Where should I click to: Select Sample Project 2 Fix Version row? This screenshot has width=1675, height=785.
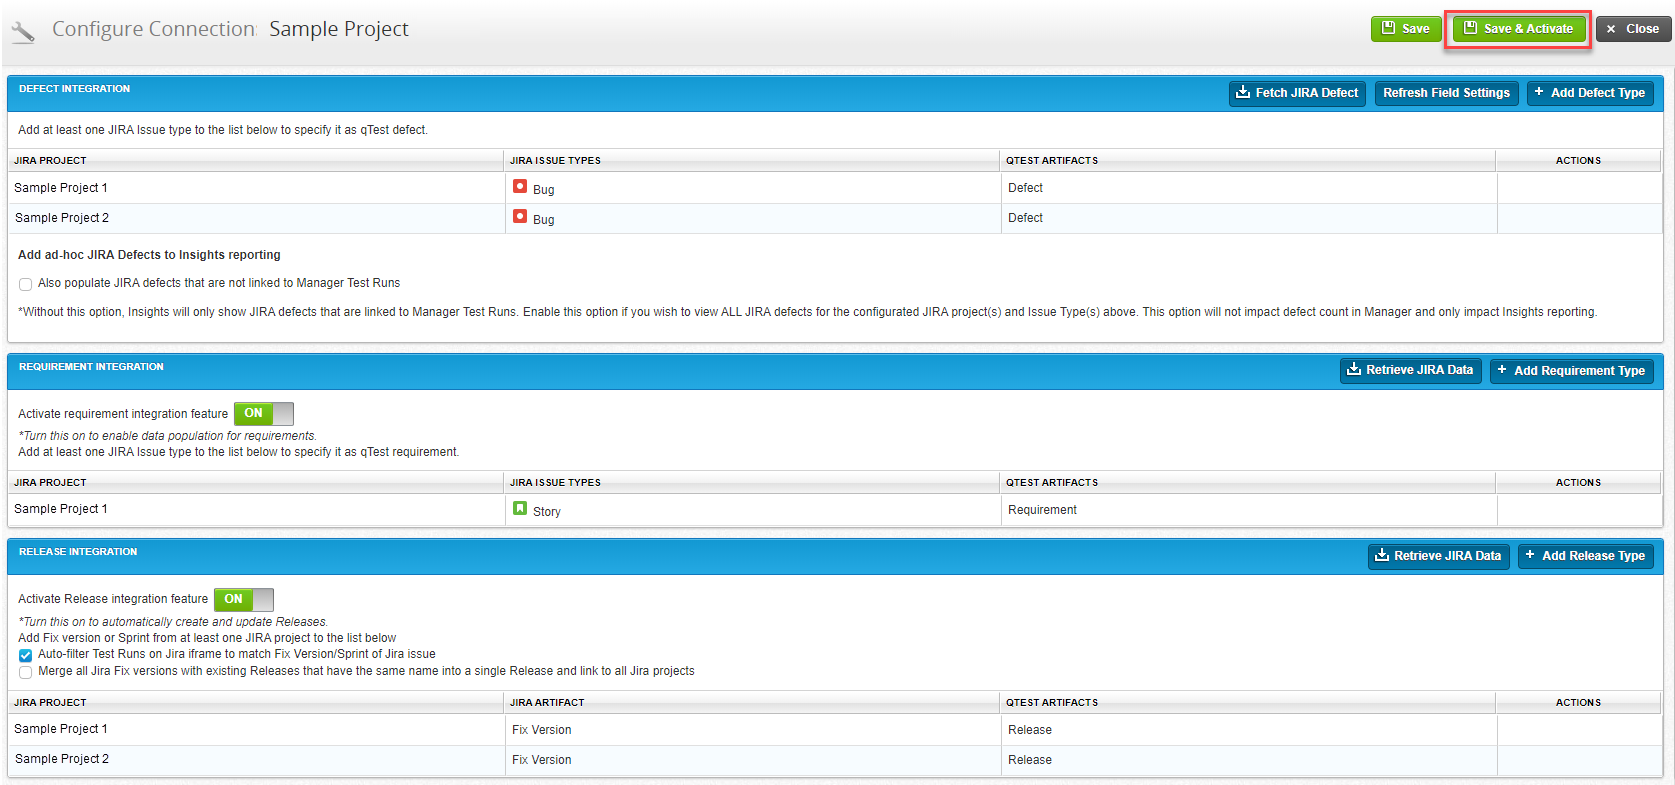(541, 760)
